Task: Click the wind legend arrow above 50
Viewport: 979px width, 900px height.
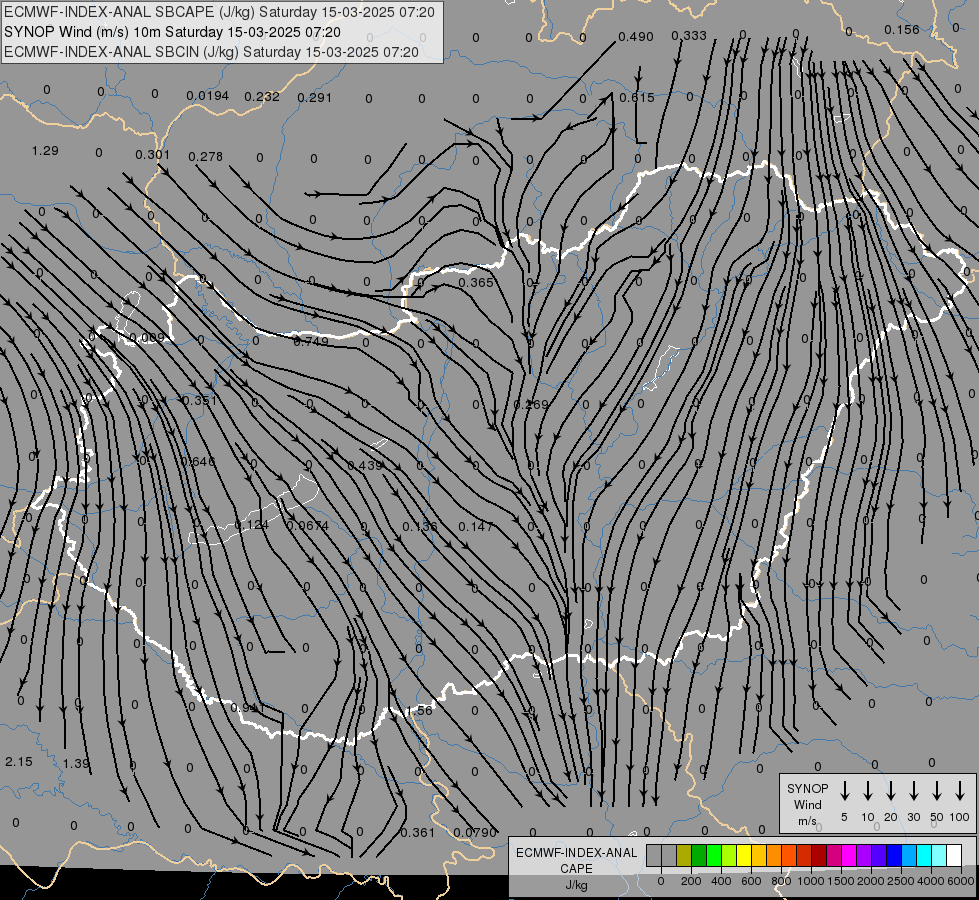Action: tap(937, 791)
